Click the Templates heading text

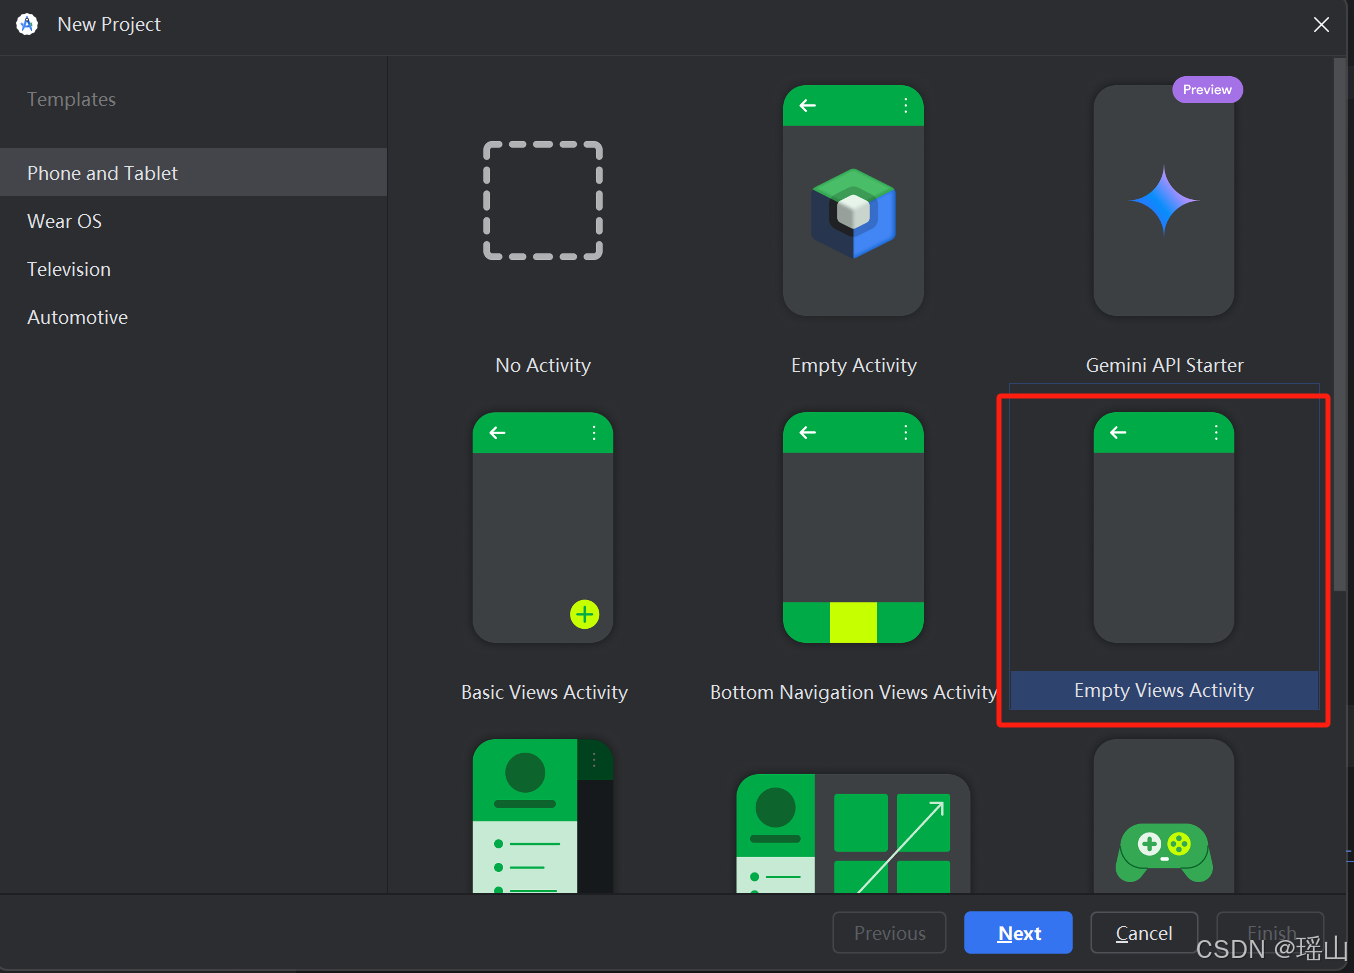71,99
